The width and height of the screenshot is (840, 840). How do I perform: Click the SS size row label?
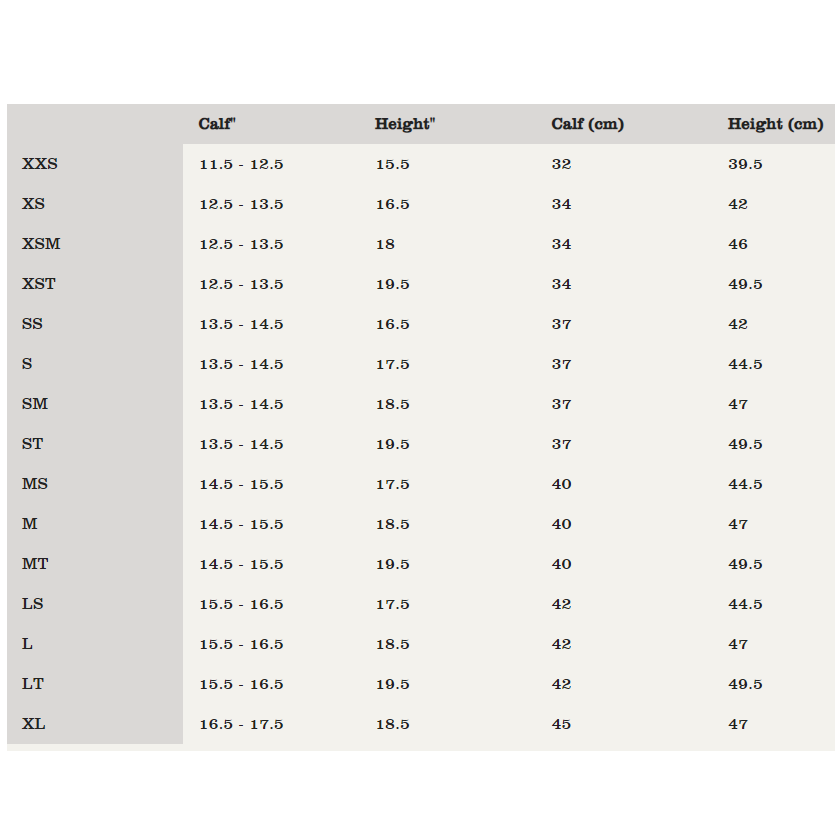[x=32, y=324]
